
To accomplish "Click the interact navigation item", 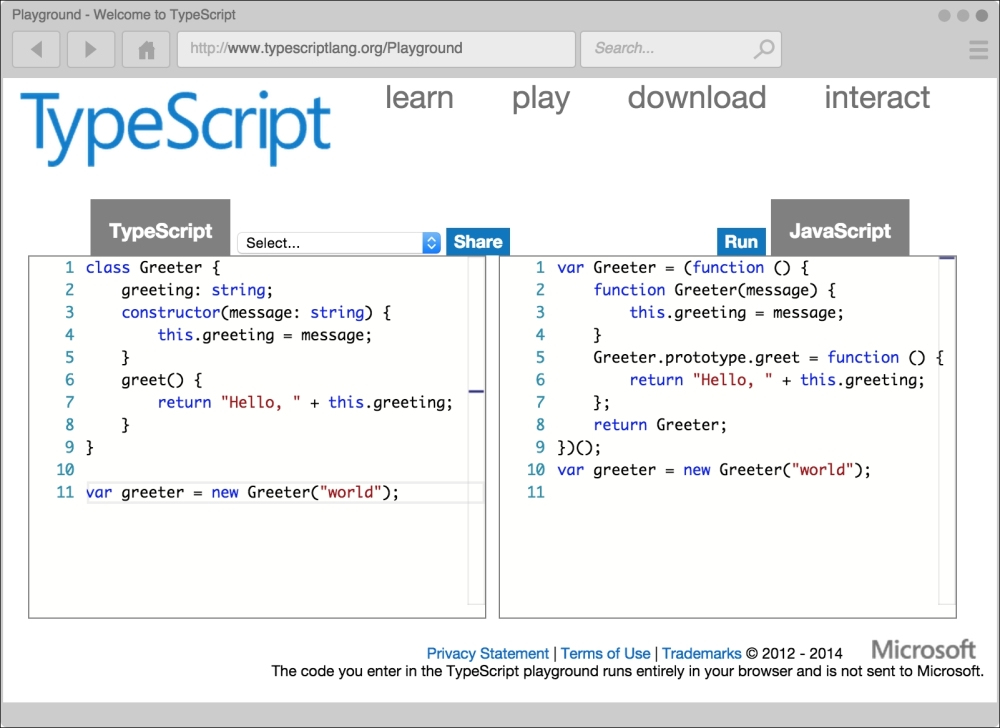I will click(x=877, y=98).
